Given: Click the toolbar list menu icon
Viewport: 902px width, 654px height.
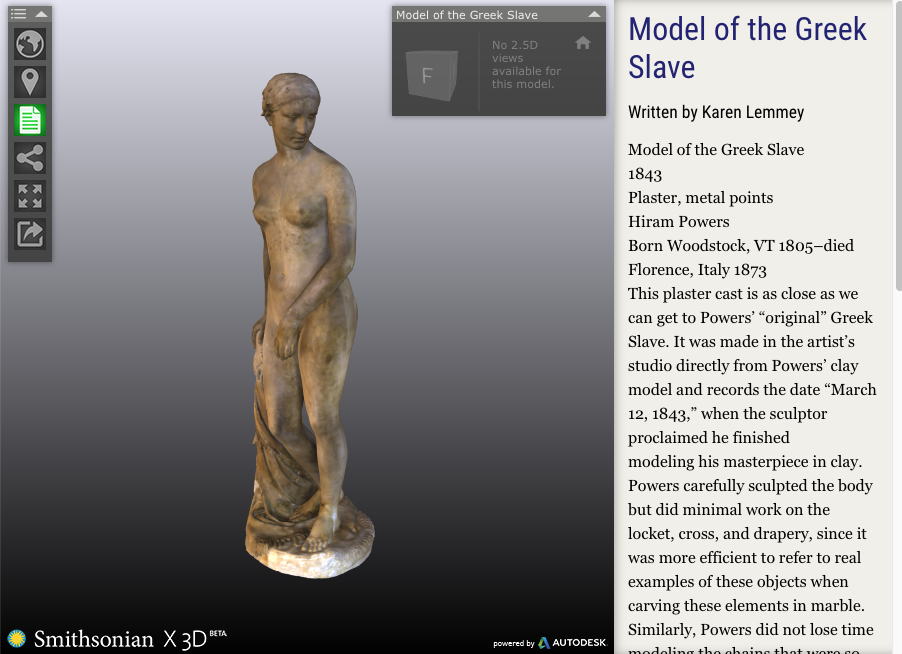Looking at the screenshot, I should [x=18, y=13].
